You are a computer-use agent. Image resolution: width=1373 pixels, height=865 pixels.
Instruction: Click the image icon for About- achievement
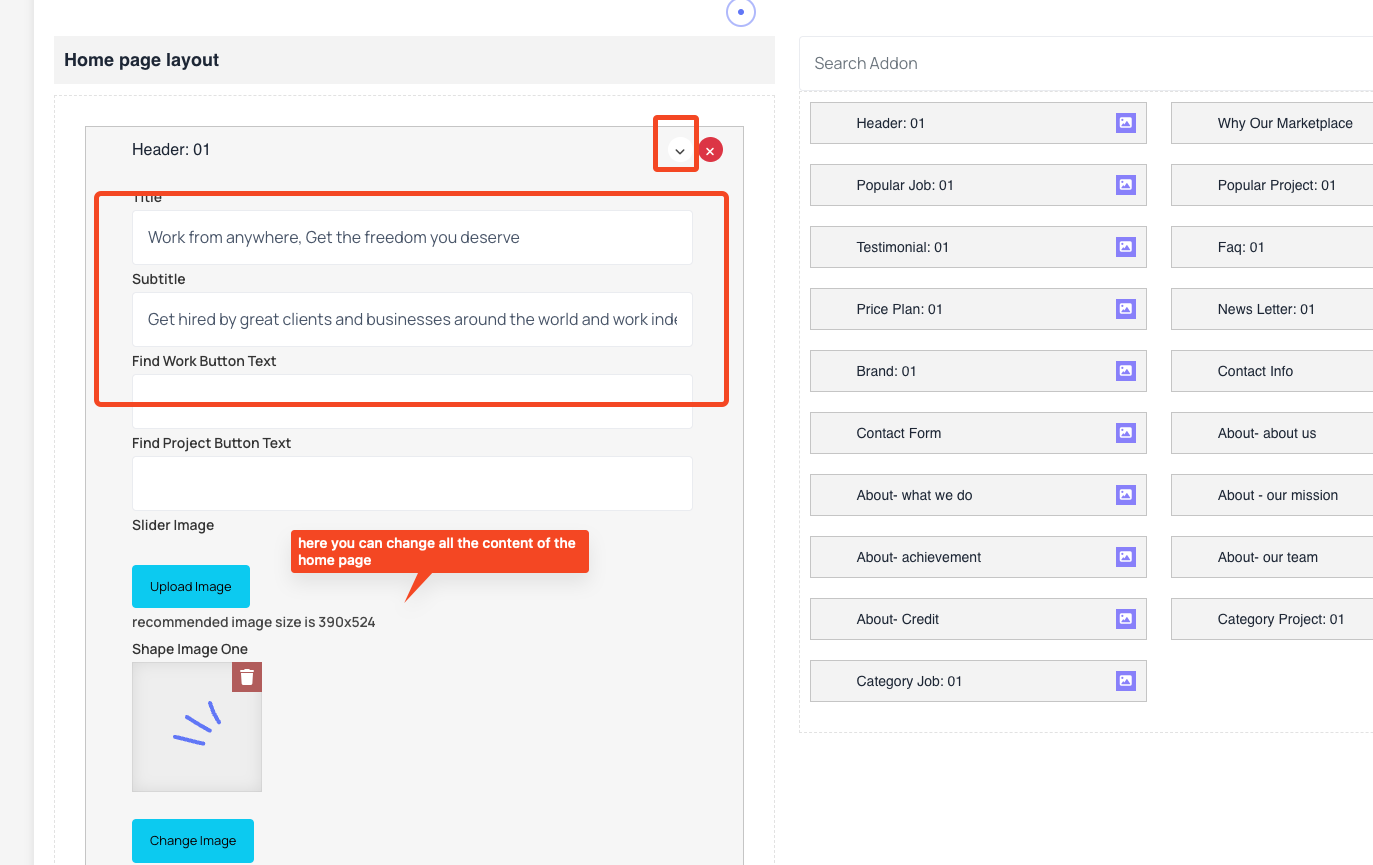pos(1126,557)
